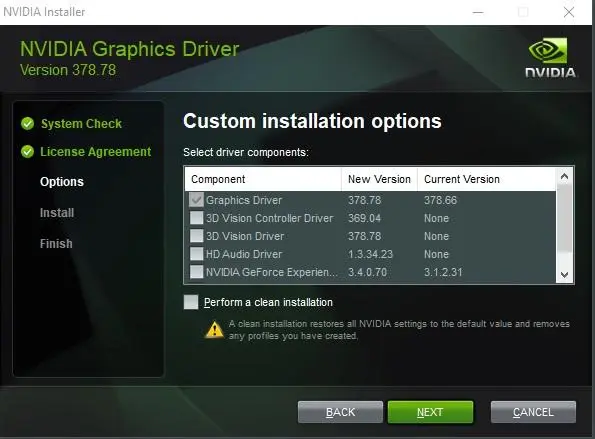Click the component list scrollbar thumb
This screenshot has height=439, width=595.
point(564,218)
